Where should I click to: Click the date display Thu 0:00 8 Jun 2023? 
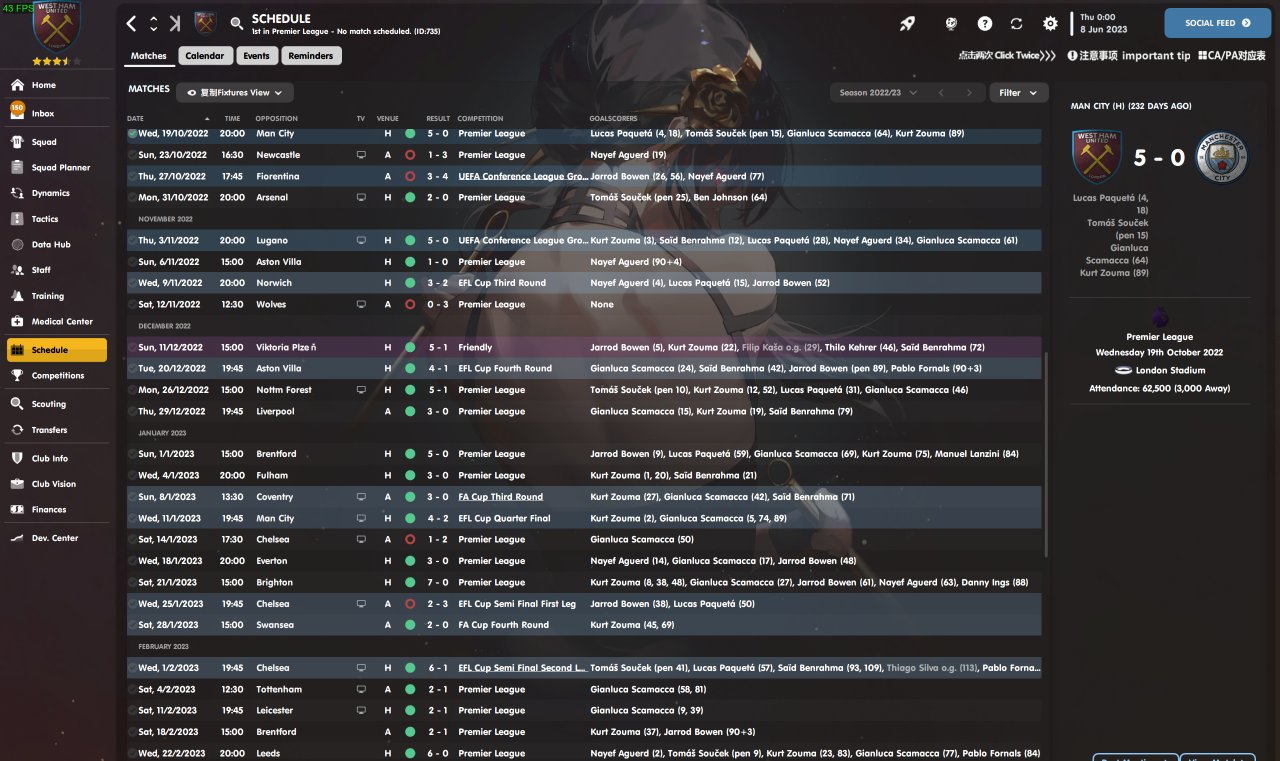(x=1103, y=23)
